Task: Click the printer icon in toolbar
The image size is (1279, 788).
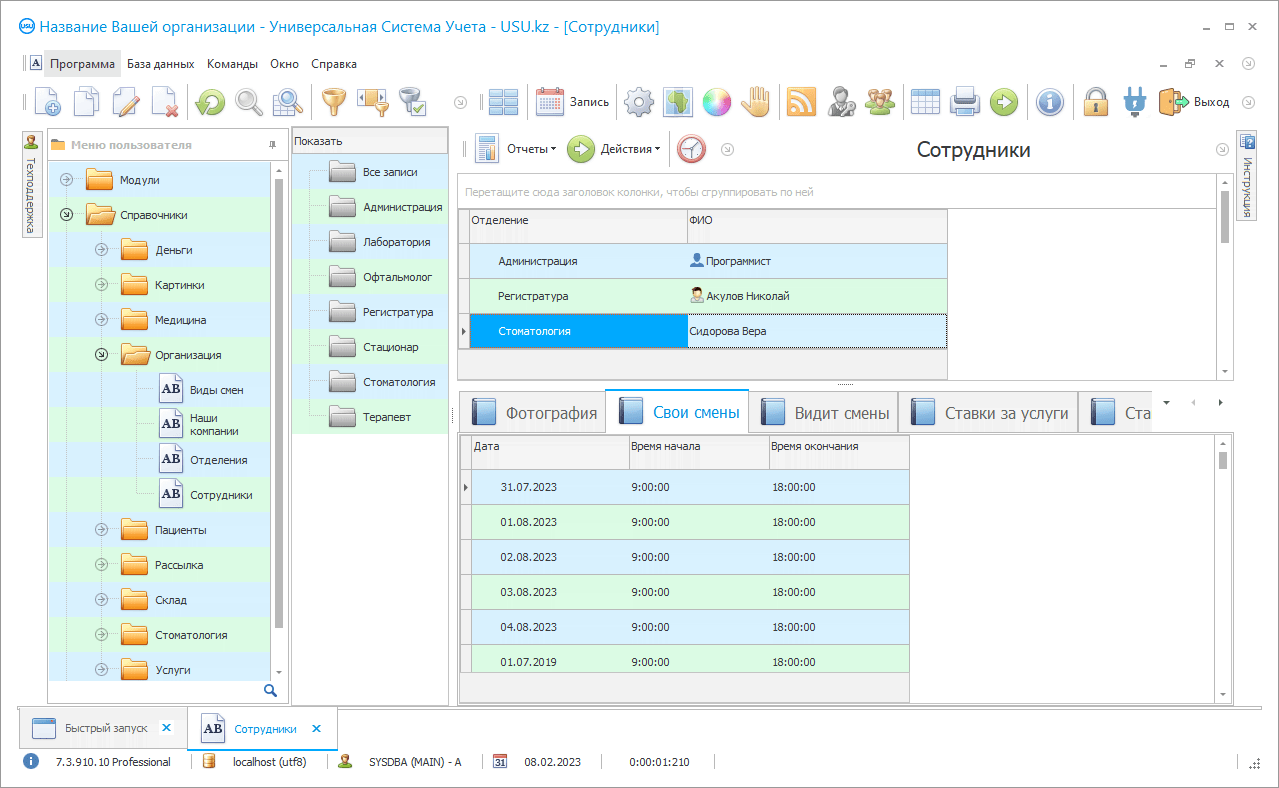Action: point(964,101)
